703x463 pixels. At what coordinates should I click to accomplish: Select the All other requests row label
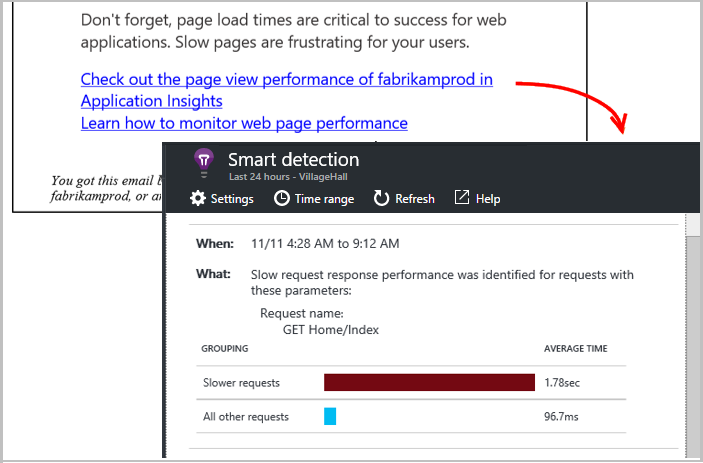245,417
